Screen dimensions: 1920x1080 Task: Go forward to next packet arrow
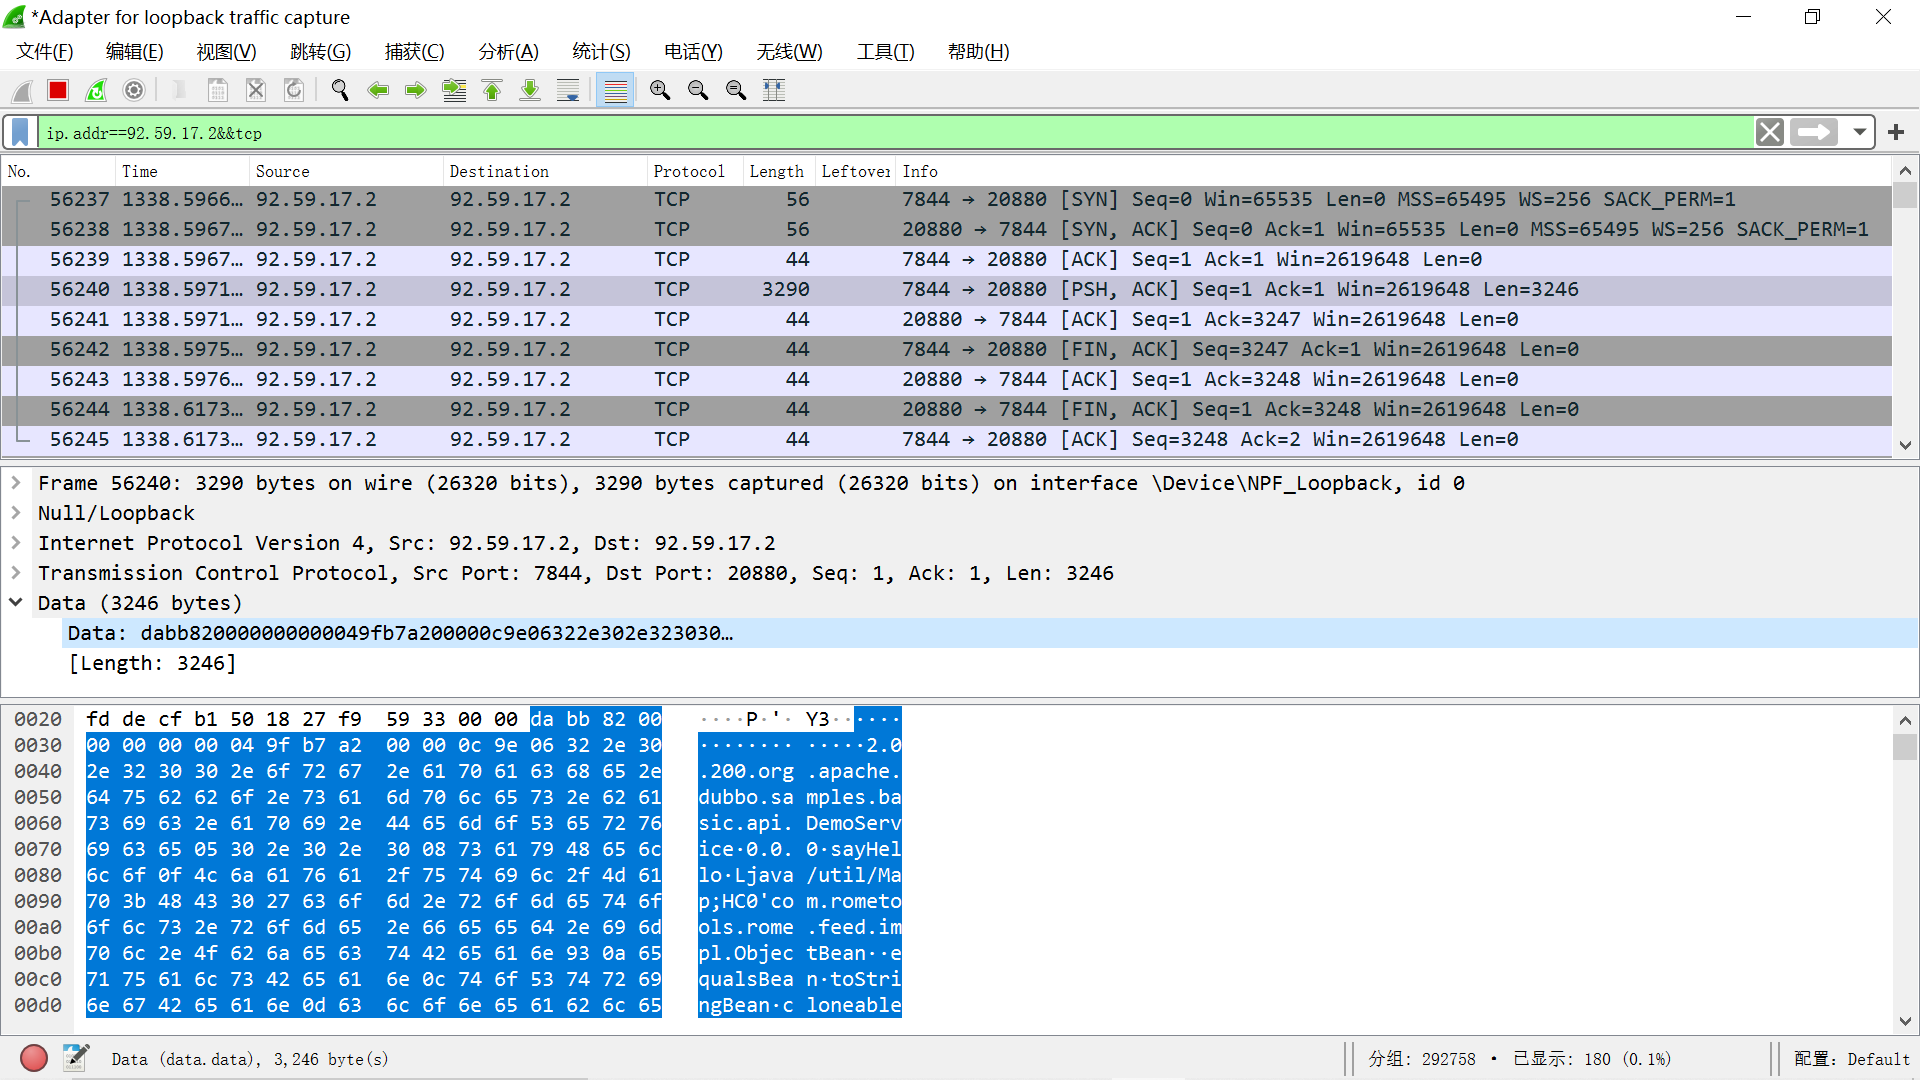pos(416,91)
